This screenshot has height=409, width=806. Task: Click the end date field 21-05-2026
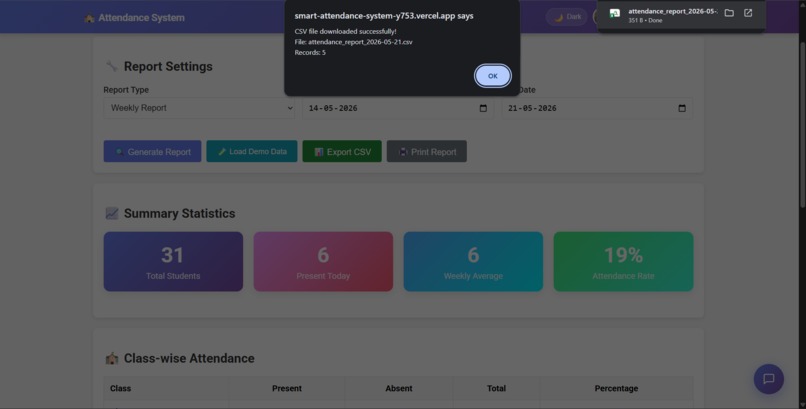[597, 108]
